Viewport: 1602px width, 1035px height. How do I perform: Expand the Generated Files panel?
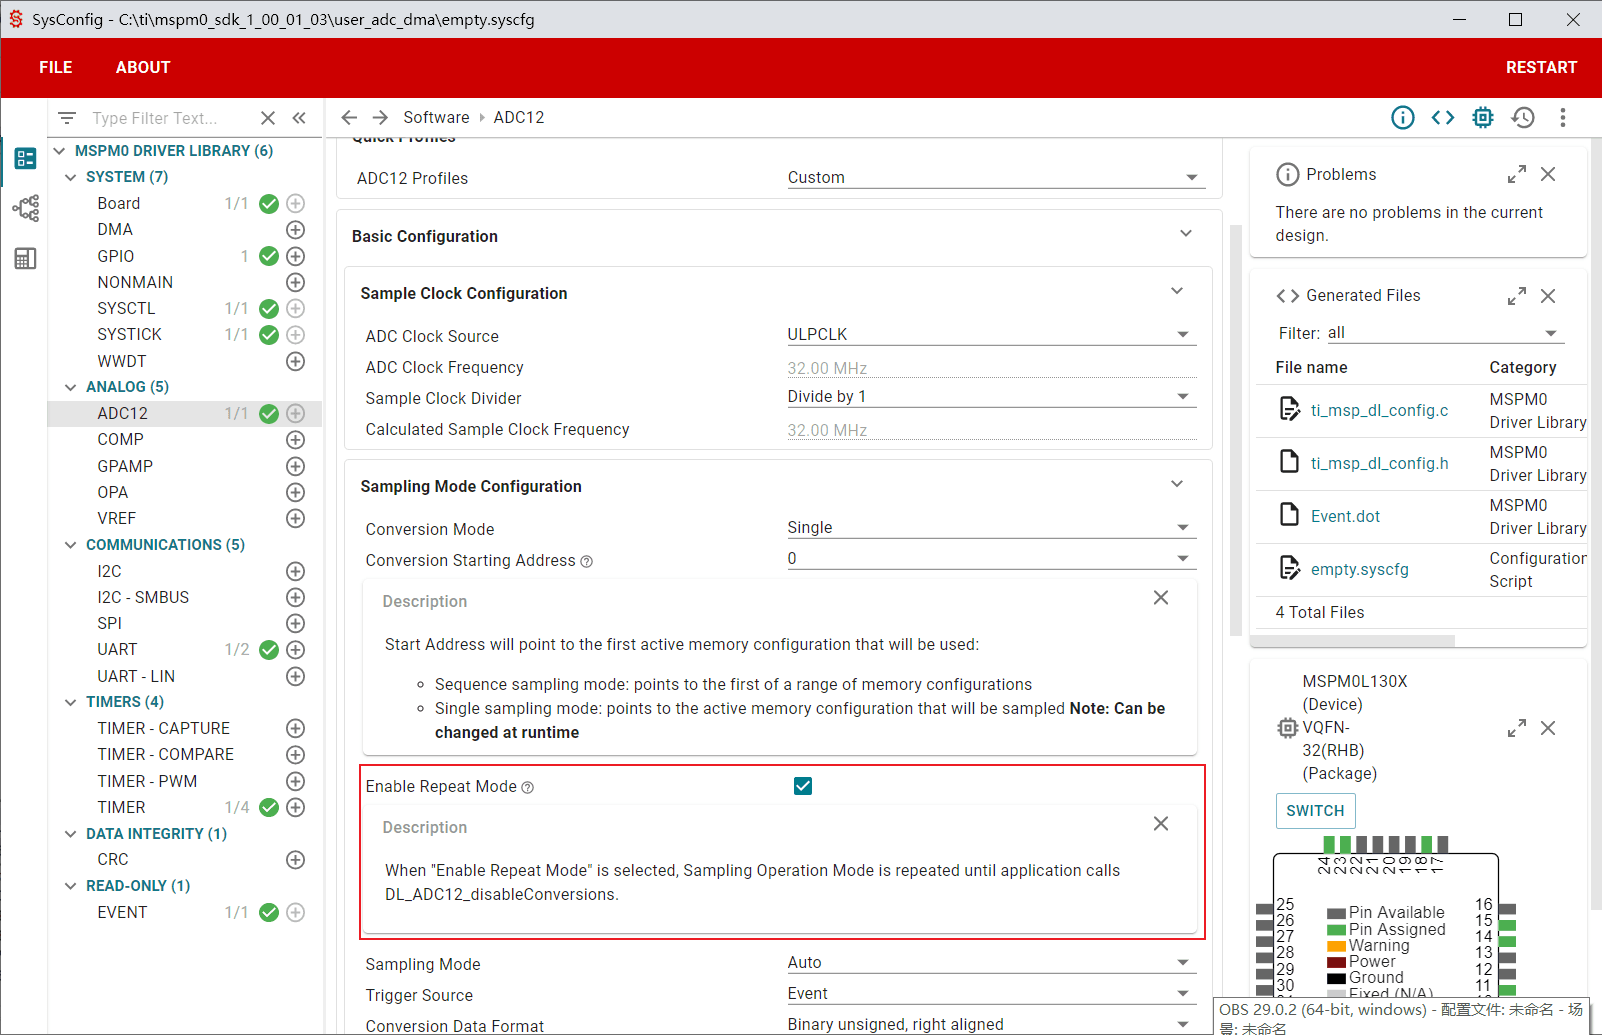1517,296
